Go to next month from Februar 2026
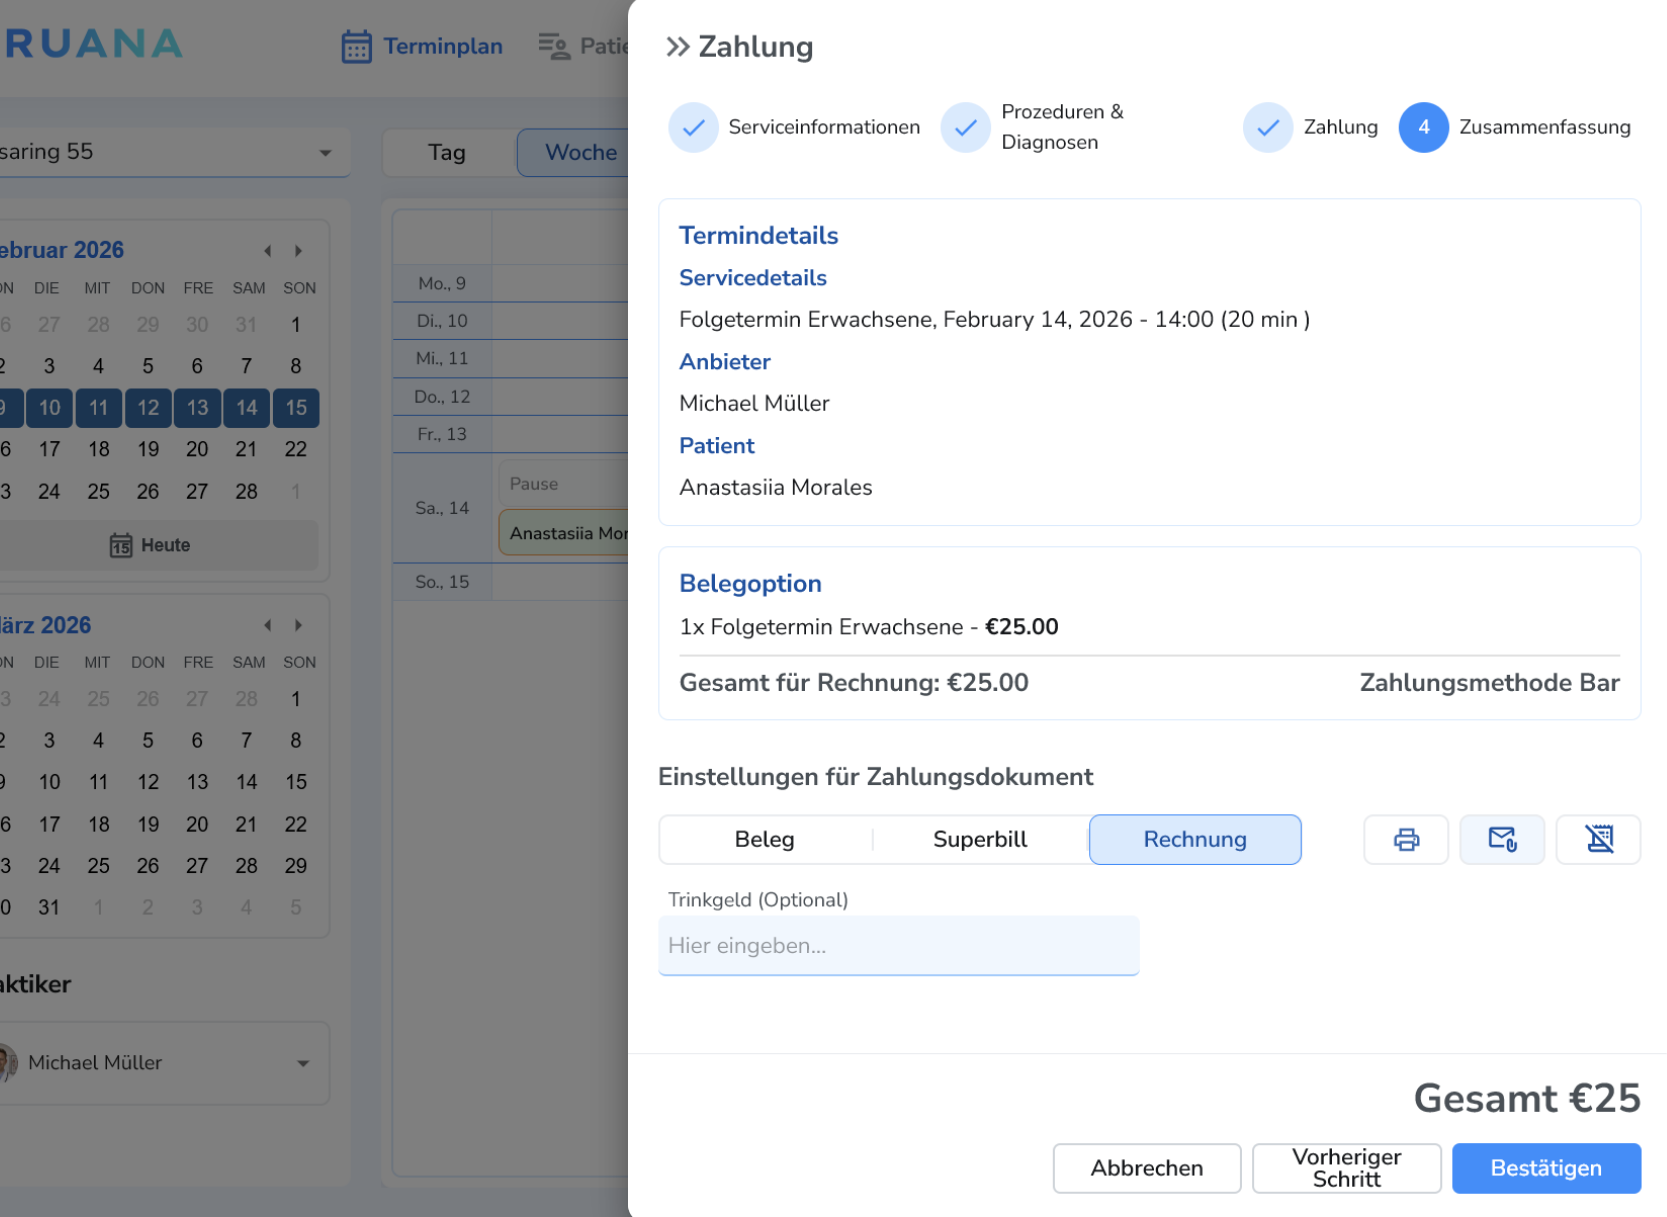Image resolution: width=1667 pixels, height=1217 pixels. coord(298,251)
